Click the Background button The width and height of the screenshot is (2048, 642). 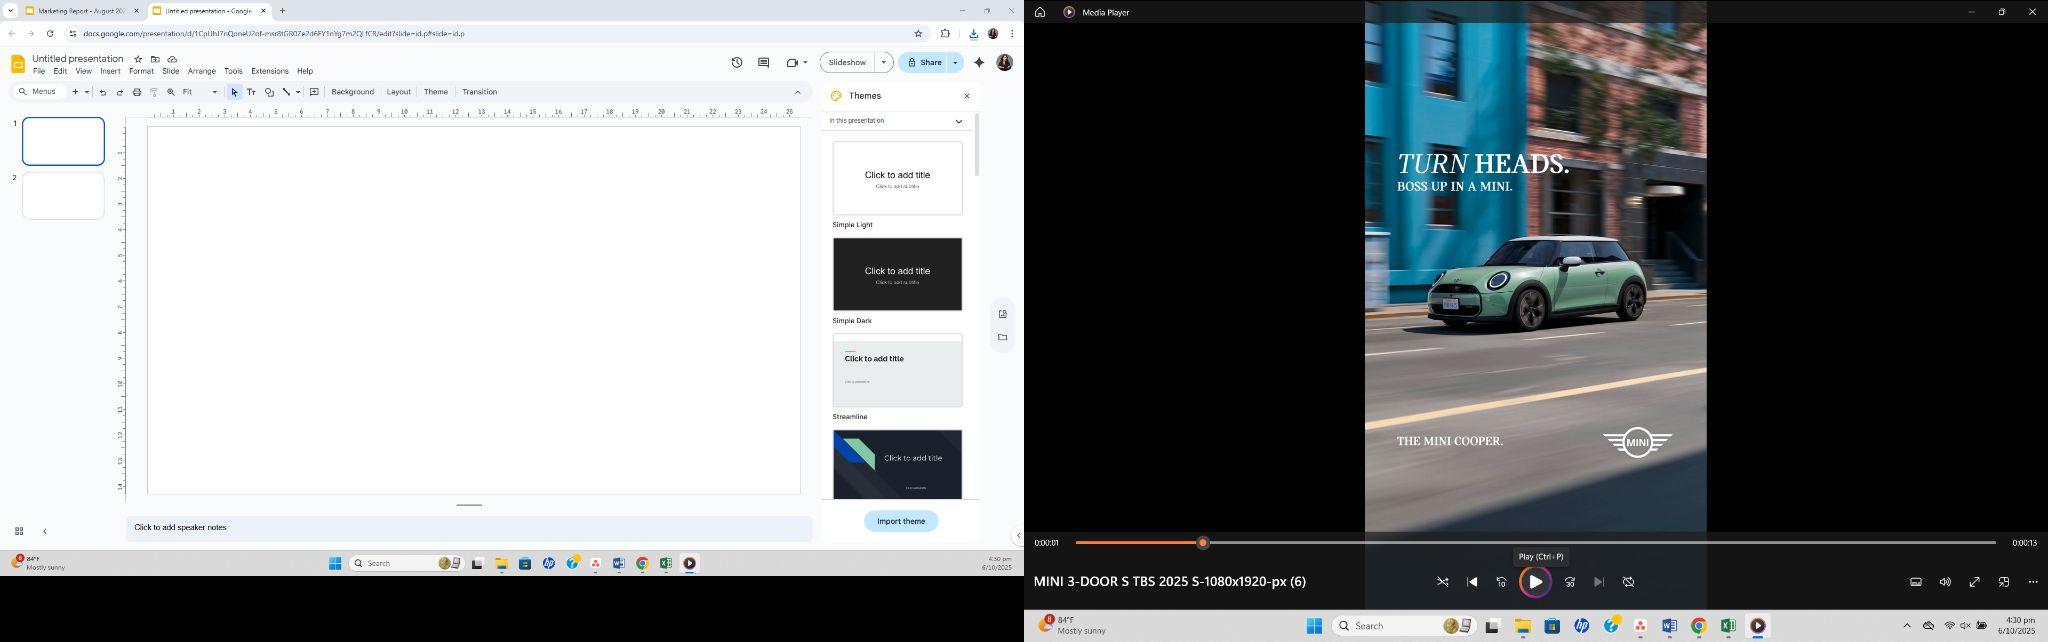pyautogui.click(x=352, y=92)
